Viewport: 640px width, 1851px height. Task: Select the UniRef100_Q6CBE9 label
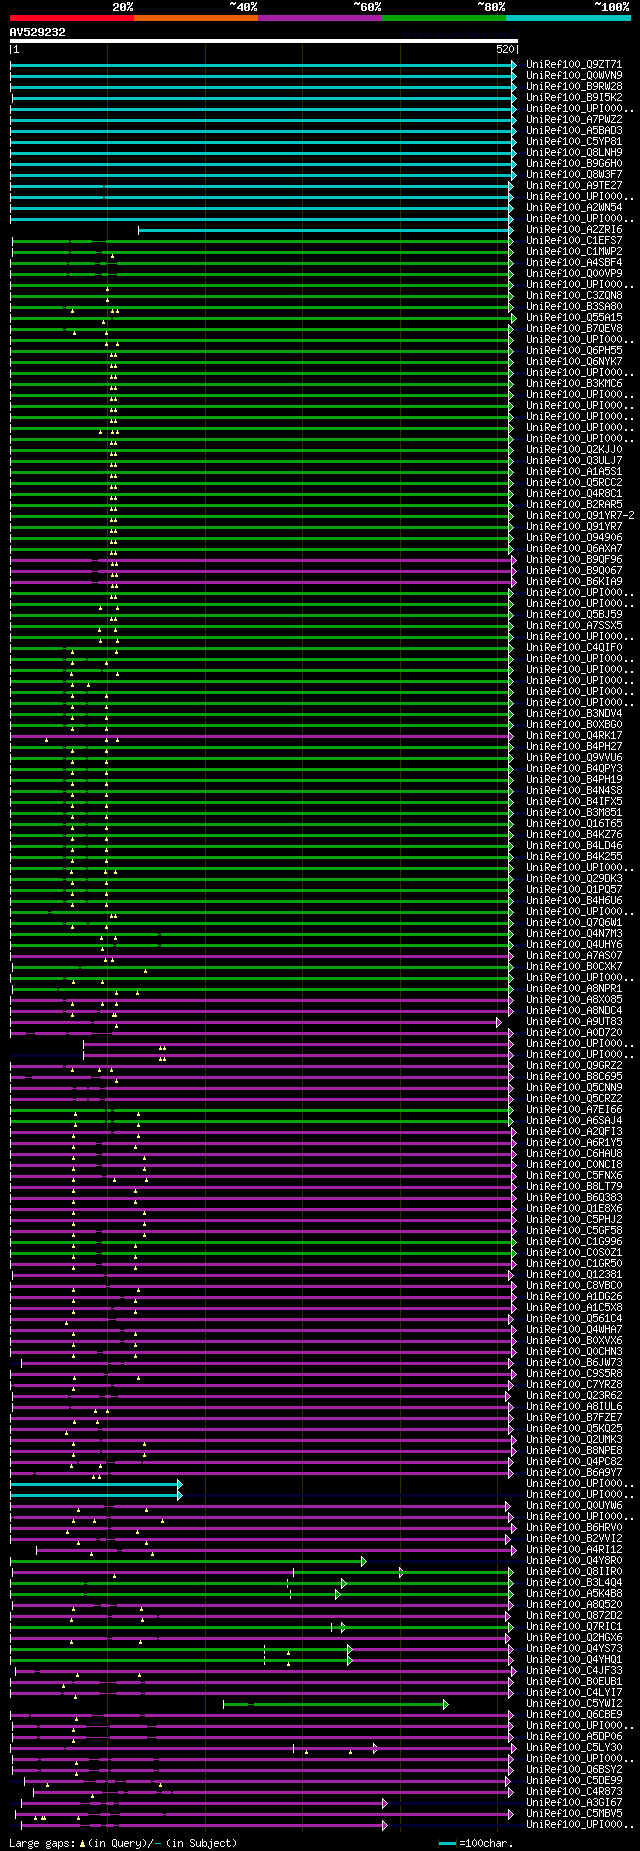574,1714
